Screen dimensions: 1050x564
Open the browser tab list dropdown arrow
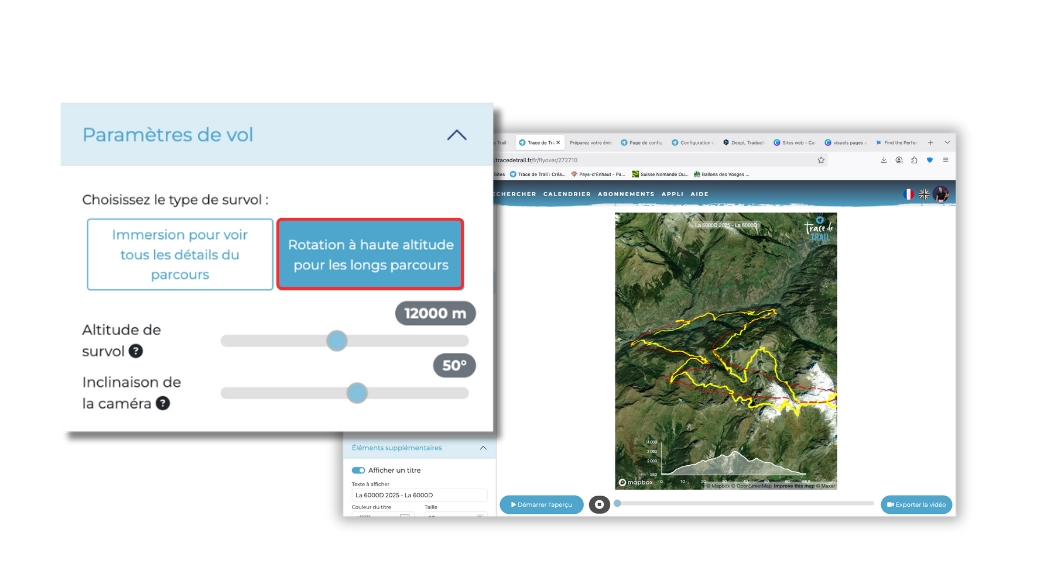click(x=947, y=142)
